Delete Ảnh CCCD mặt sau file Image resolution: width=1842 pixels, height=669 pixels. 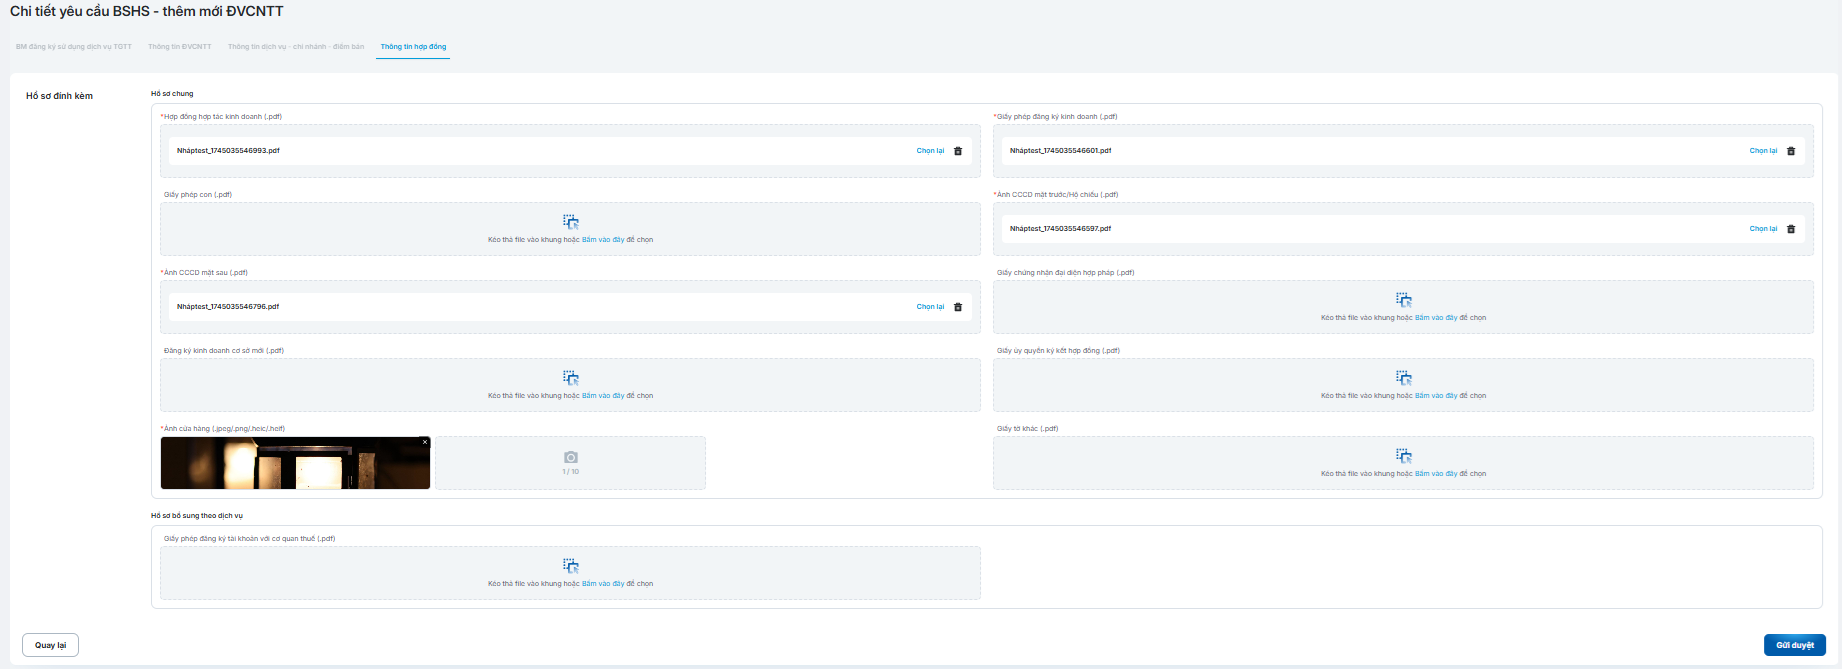[958, 307]
